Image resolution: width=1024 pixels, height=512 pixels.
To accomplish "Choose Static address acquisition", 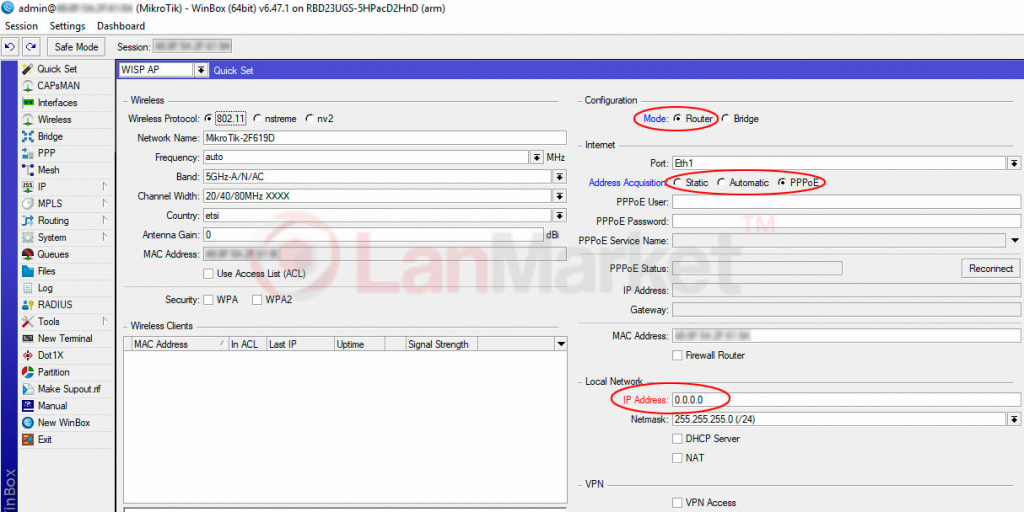I will pos(678,183).
